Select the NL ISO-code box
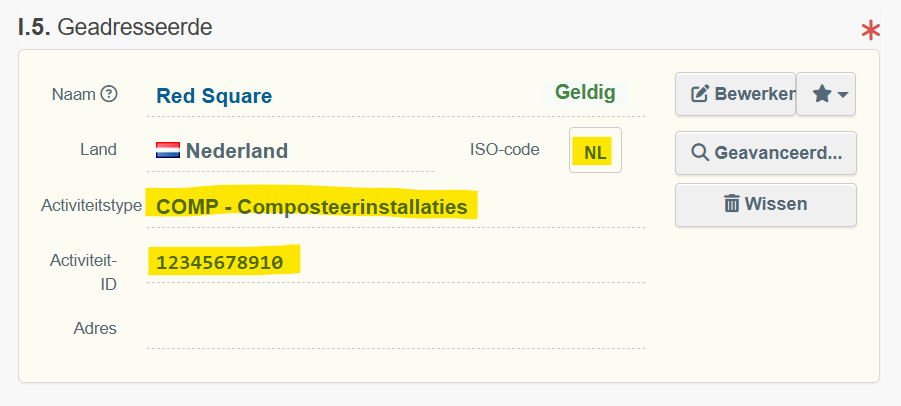901x406 pixels. (x=595, y=152)
